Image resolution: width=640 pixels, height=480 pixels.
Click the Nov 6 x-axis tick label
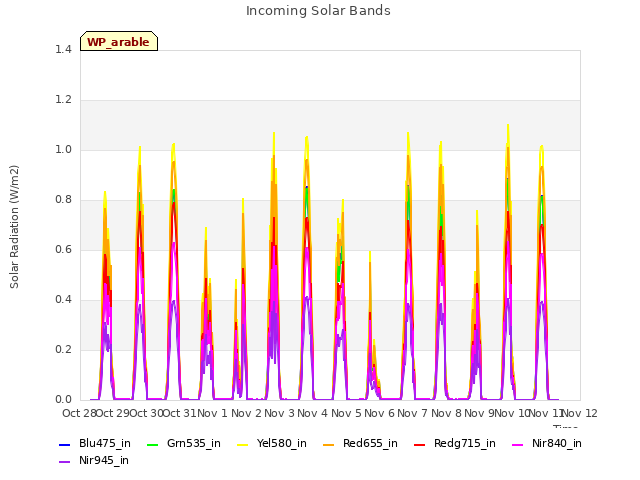click(380, 413)
